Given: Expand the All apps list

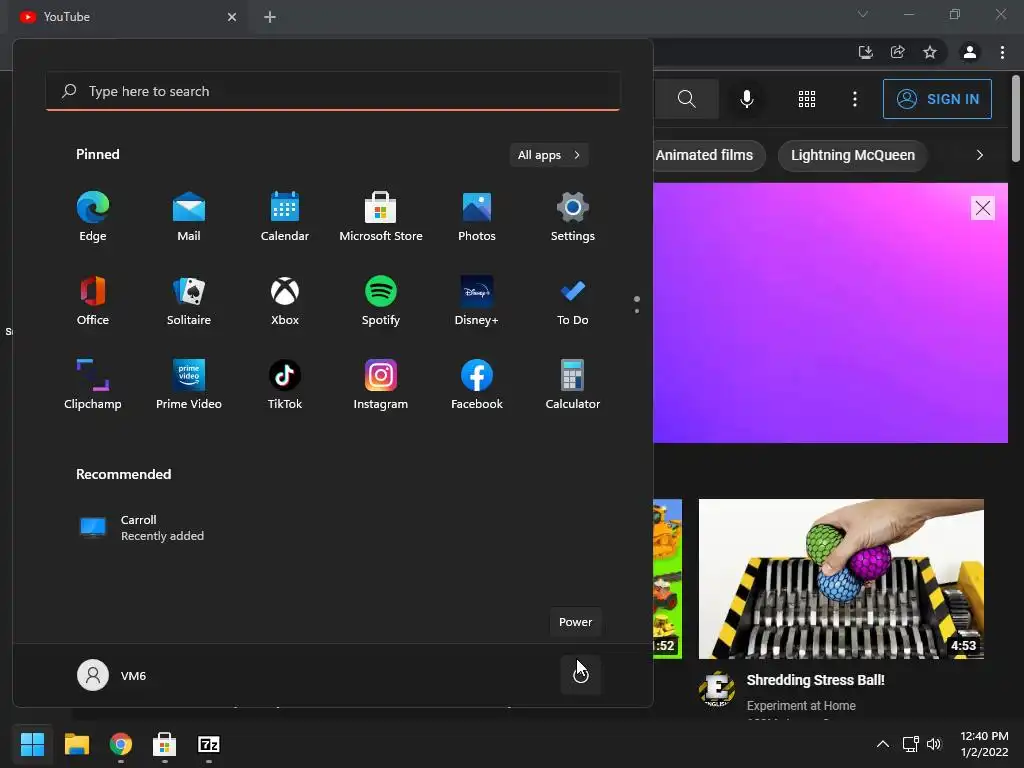Looking at the screenshot, I should [549, 155].
